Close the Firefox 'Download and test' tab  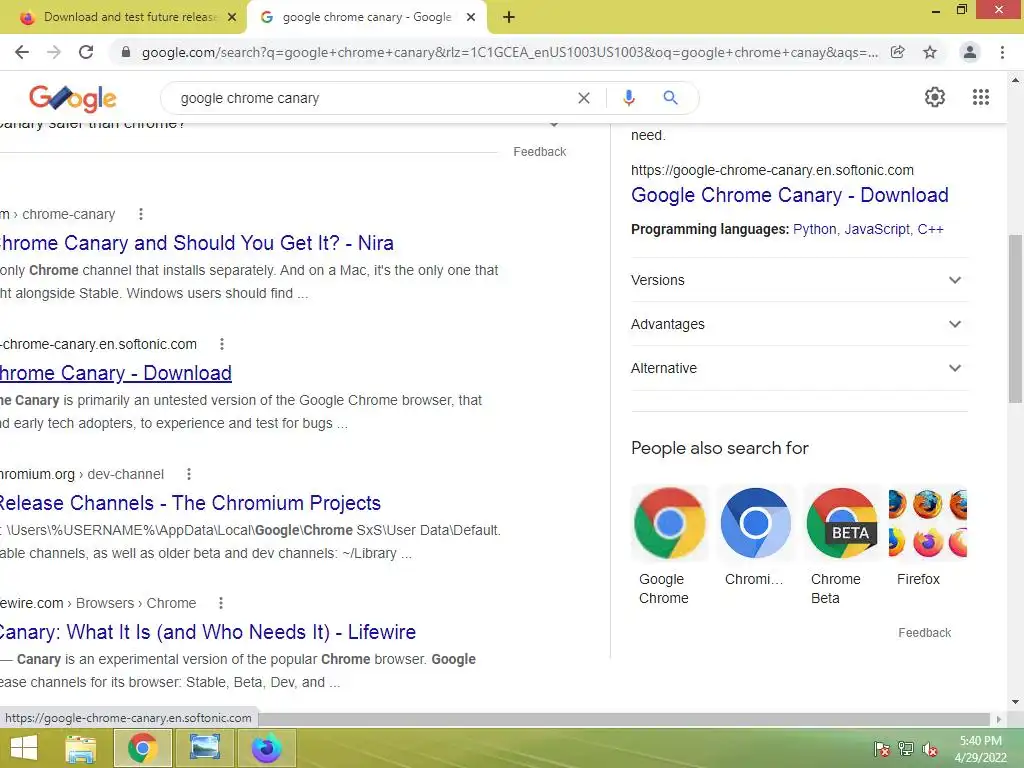click(x=232, y=18)
